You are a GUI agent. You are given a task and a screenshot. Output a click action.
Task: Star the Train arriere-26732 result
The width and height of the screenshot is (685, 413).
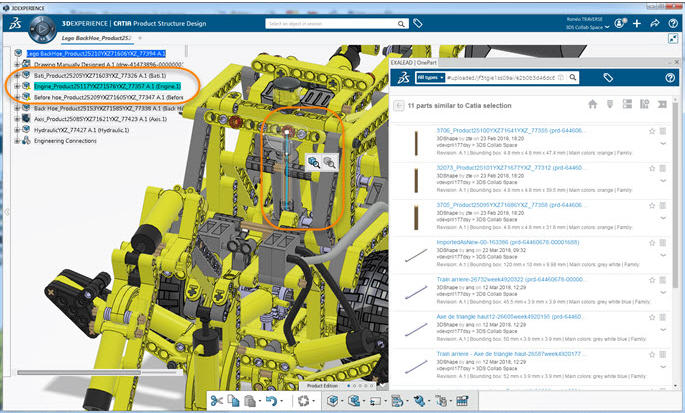[652, 280]
